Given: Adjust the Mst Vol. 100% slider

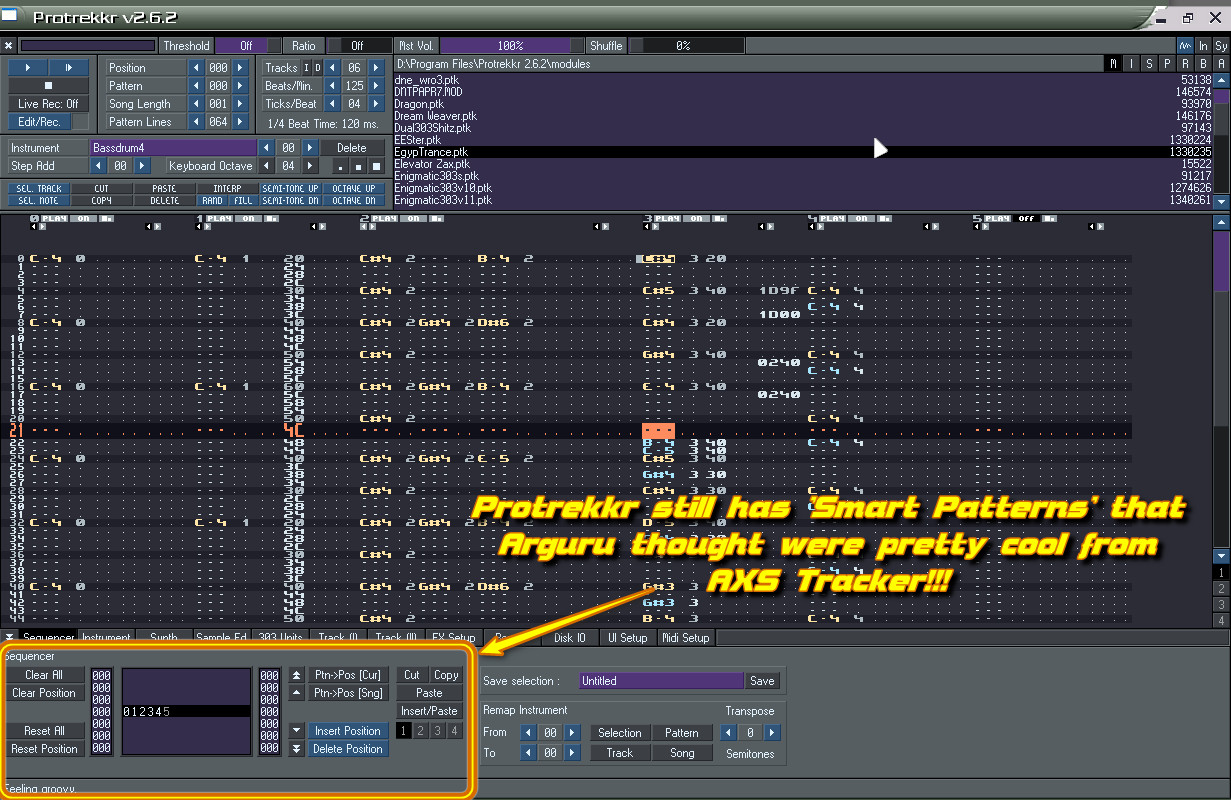Looking at the screenshot, I should pyautogui.click(x=511, y=46).
